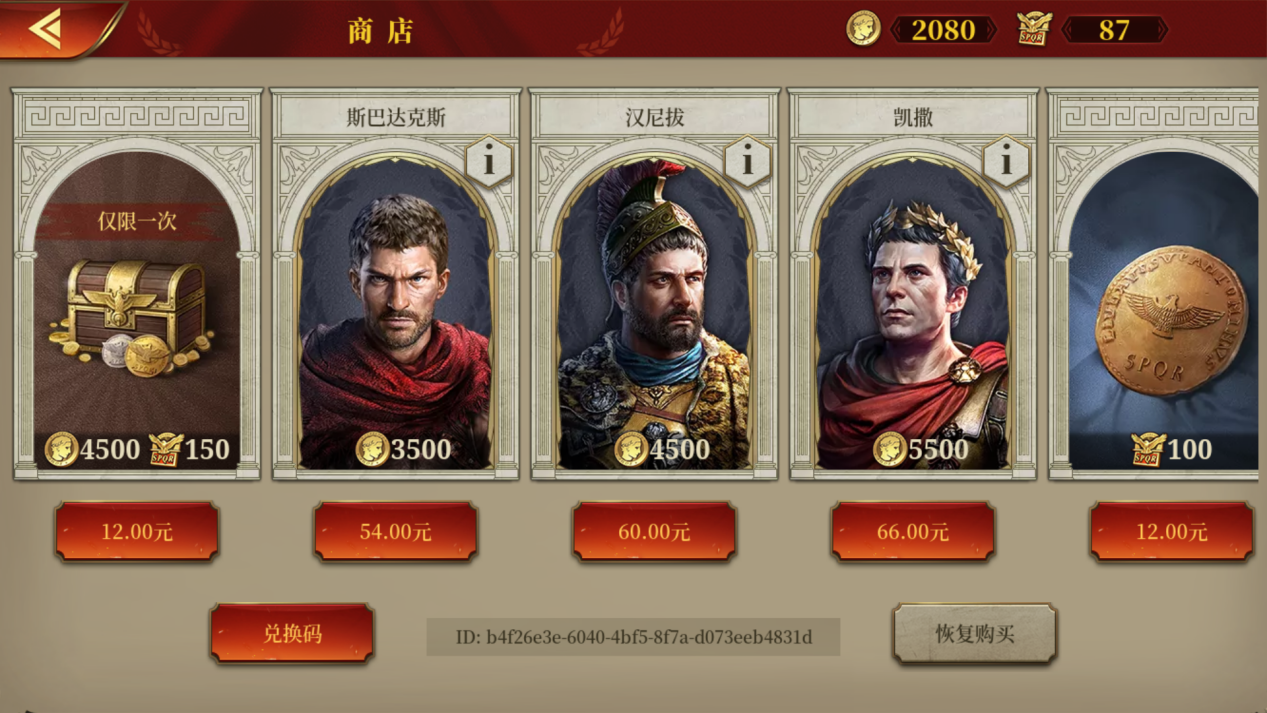Screen dimensions: 1267x713
Task: Buy 汉尼拔 for 60.00元
Action: click(x=654, y=531)
